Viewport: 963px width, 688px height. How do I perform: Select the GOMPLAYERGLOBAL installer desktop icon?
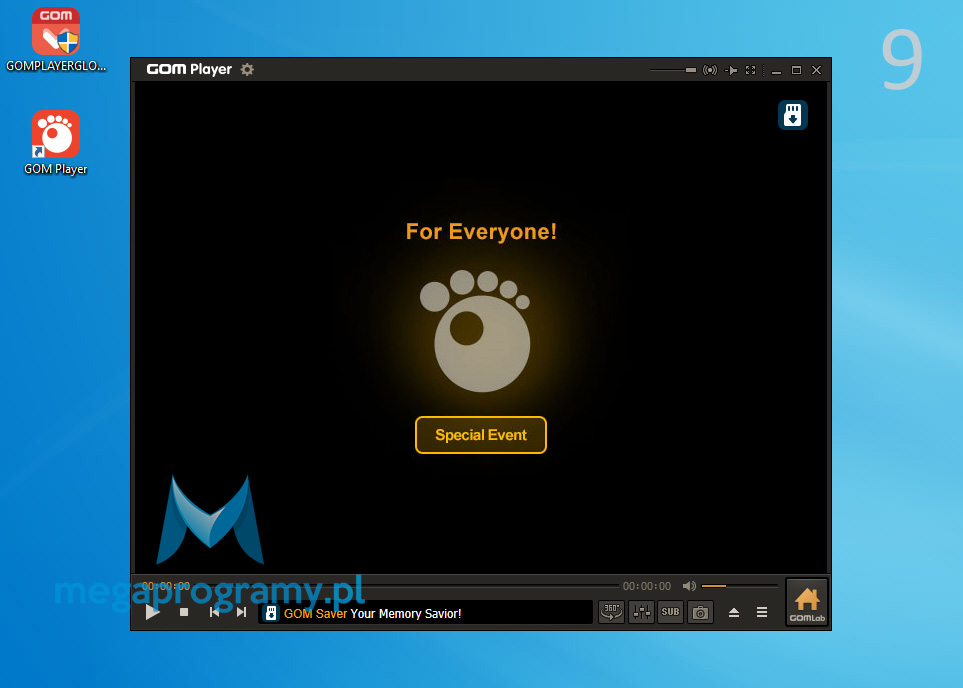click(56, 39)
